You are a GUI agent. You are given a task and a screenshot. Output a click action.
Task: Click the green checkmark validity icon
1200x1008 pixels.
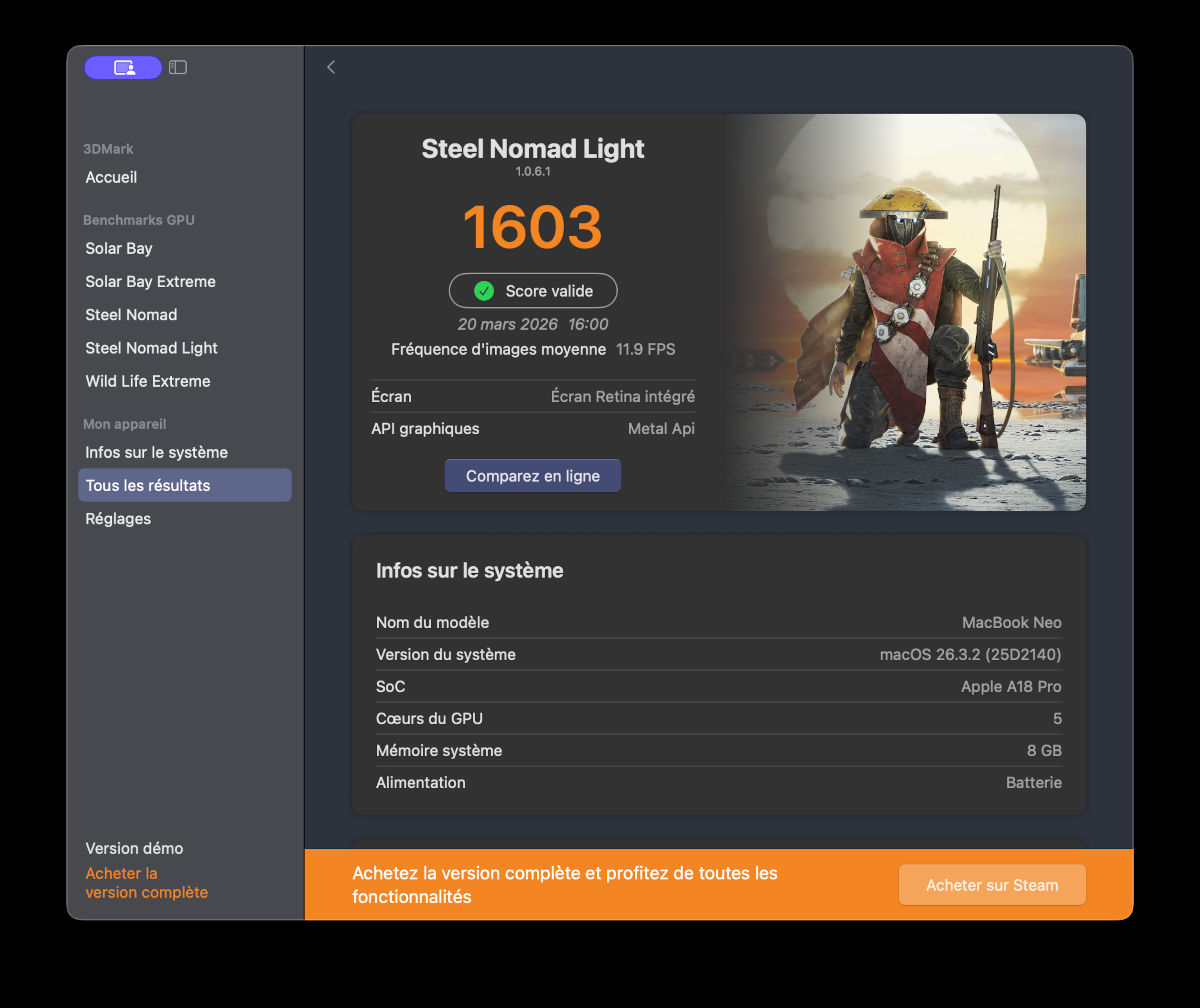pos(484,291)
